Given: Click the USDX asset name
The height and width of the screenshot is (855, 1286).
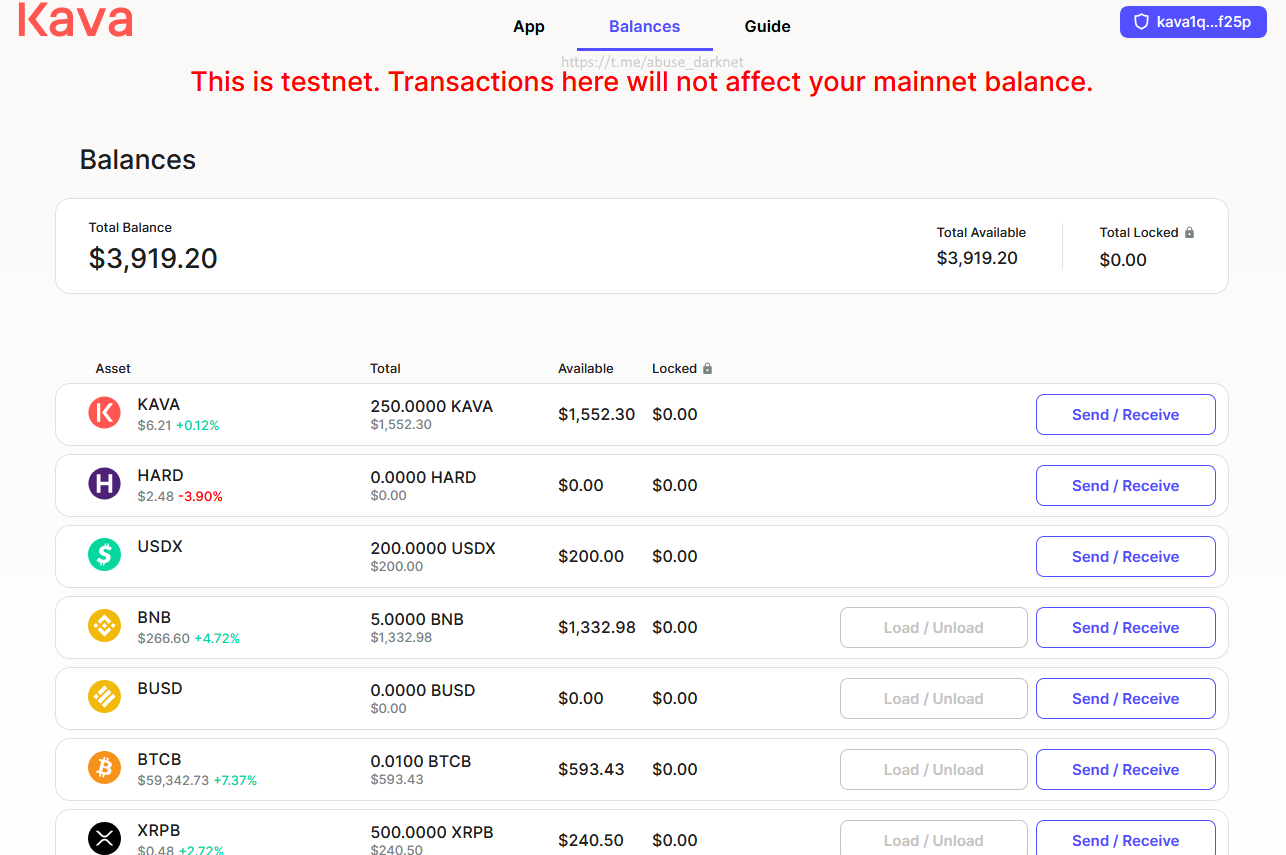Looking at the screenshot, I should (160, 547).
